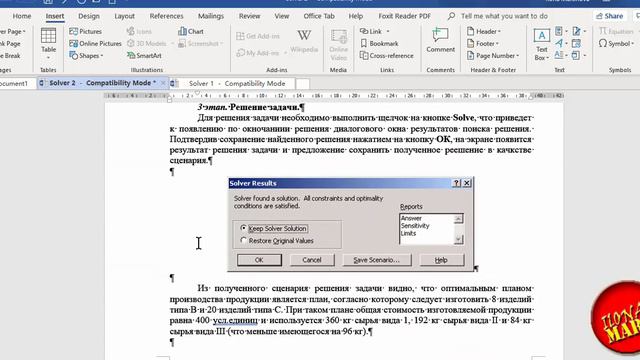Open the Office Tab ribbon tab
Image resolution: width=640 pixels, height=360 pixels.
click(319, 16)
